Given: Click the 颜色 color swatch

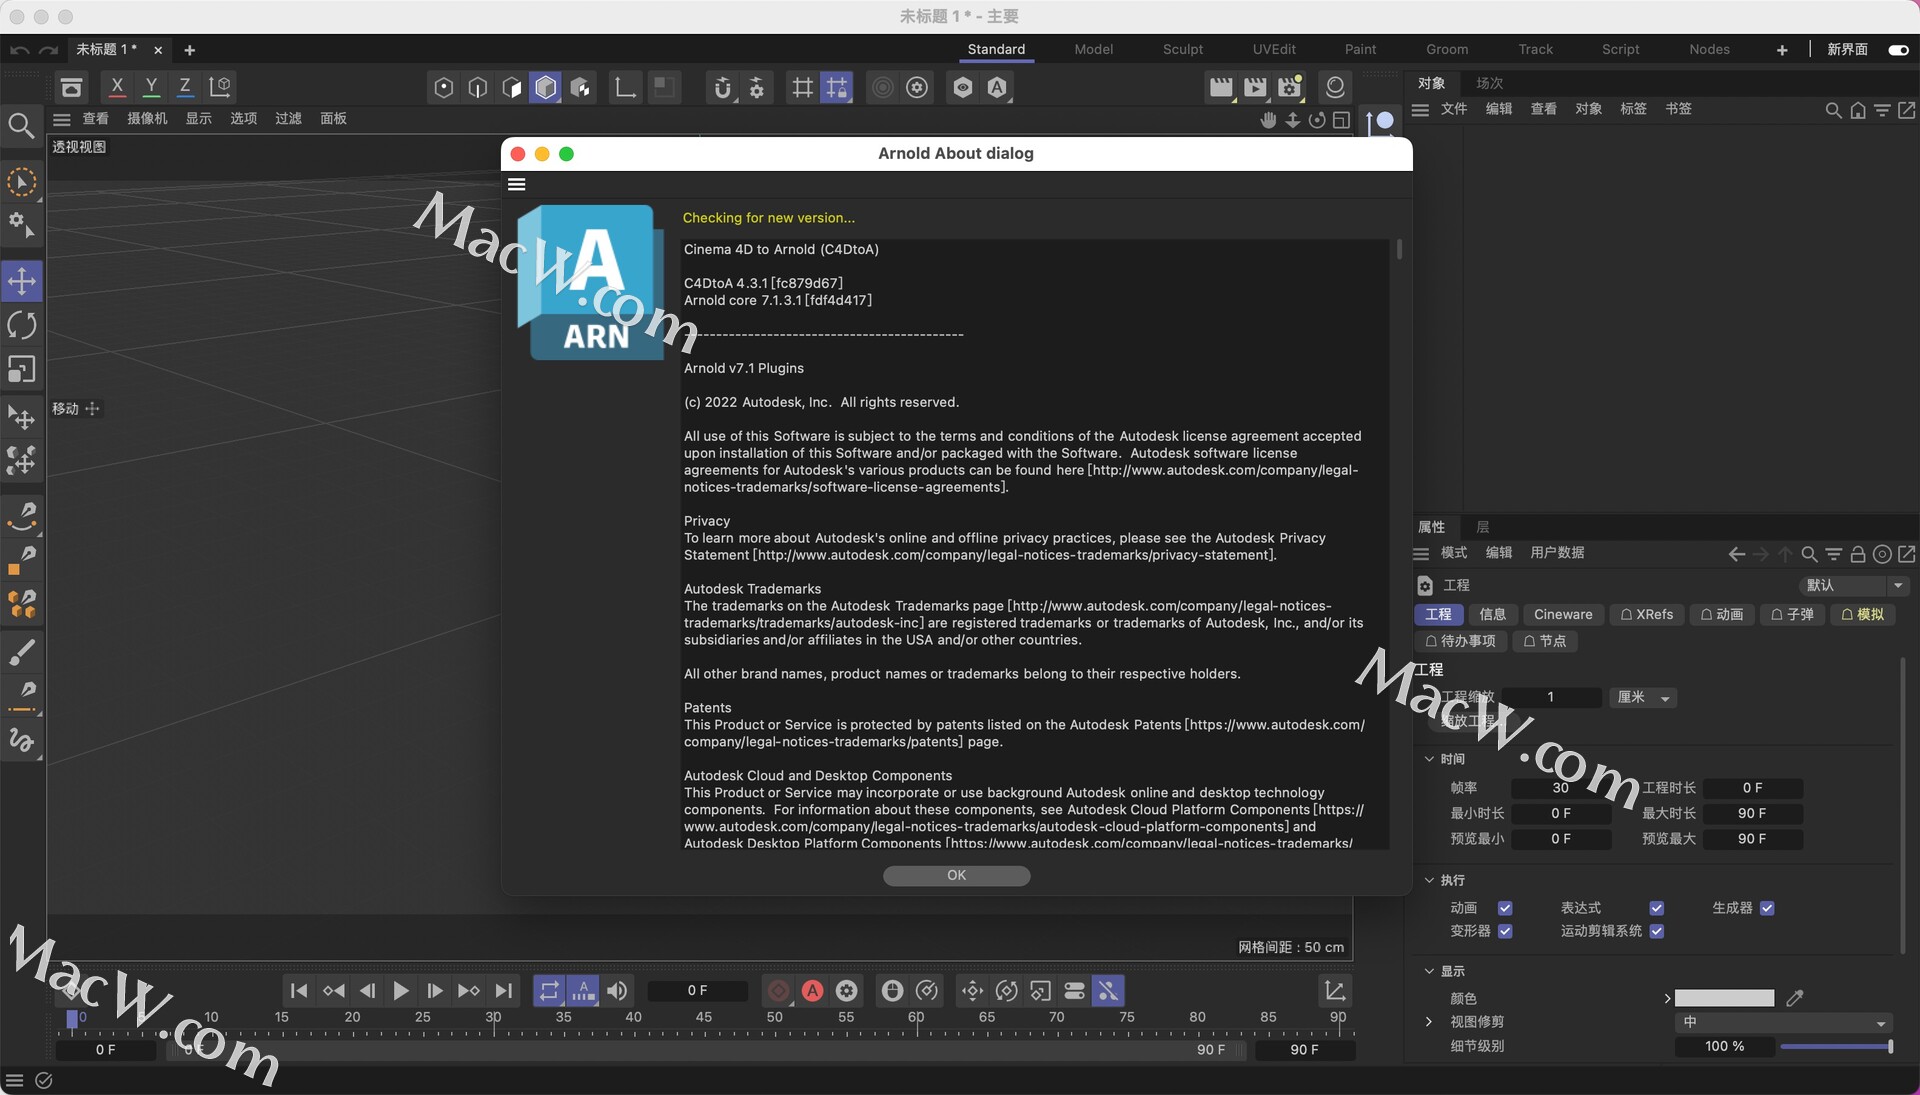Looking at the screenshot, I should click(1724, 998).
